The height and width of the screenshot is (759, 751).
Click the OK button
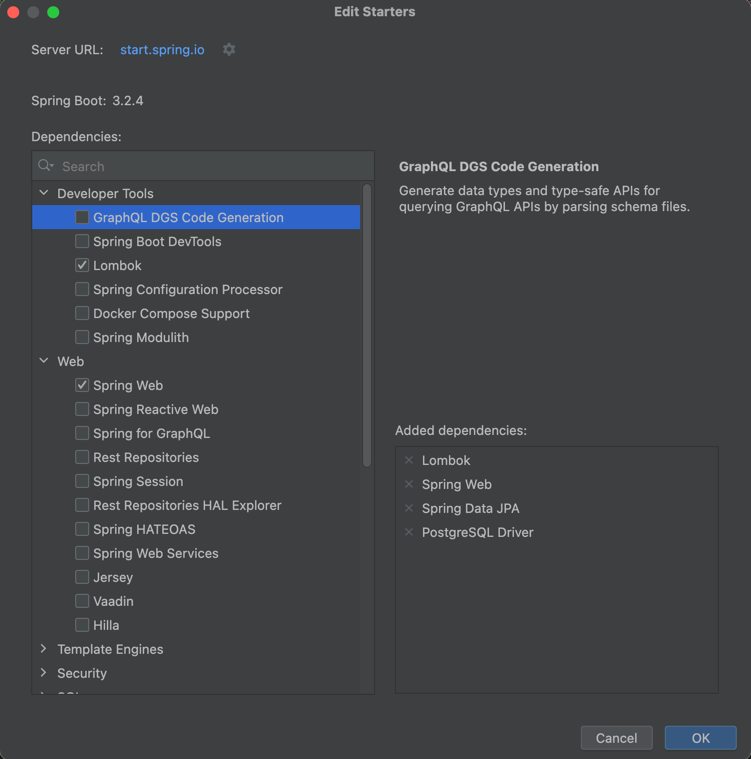[700, 738]
